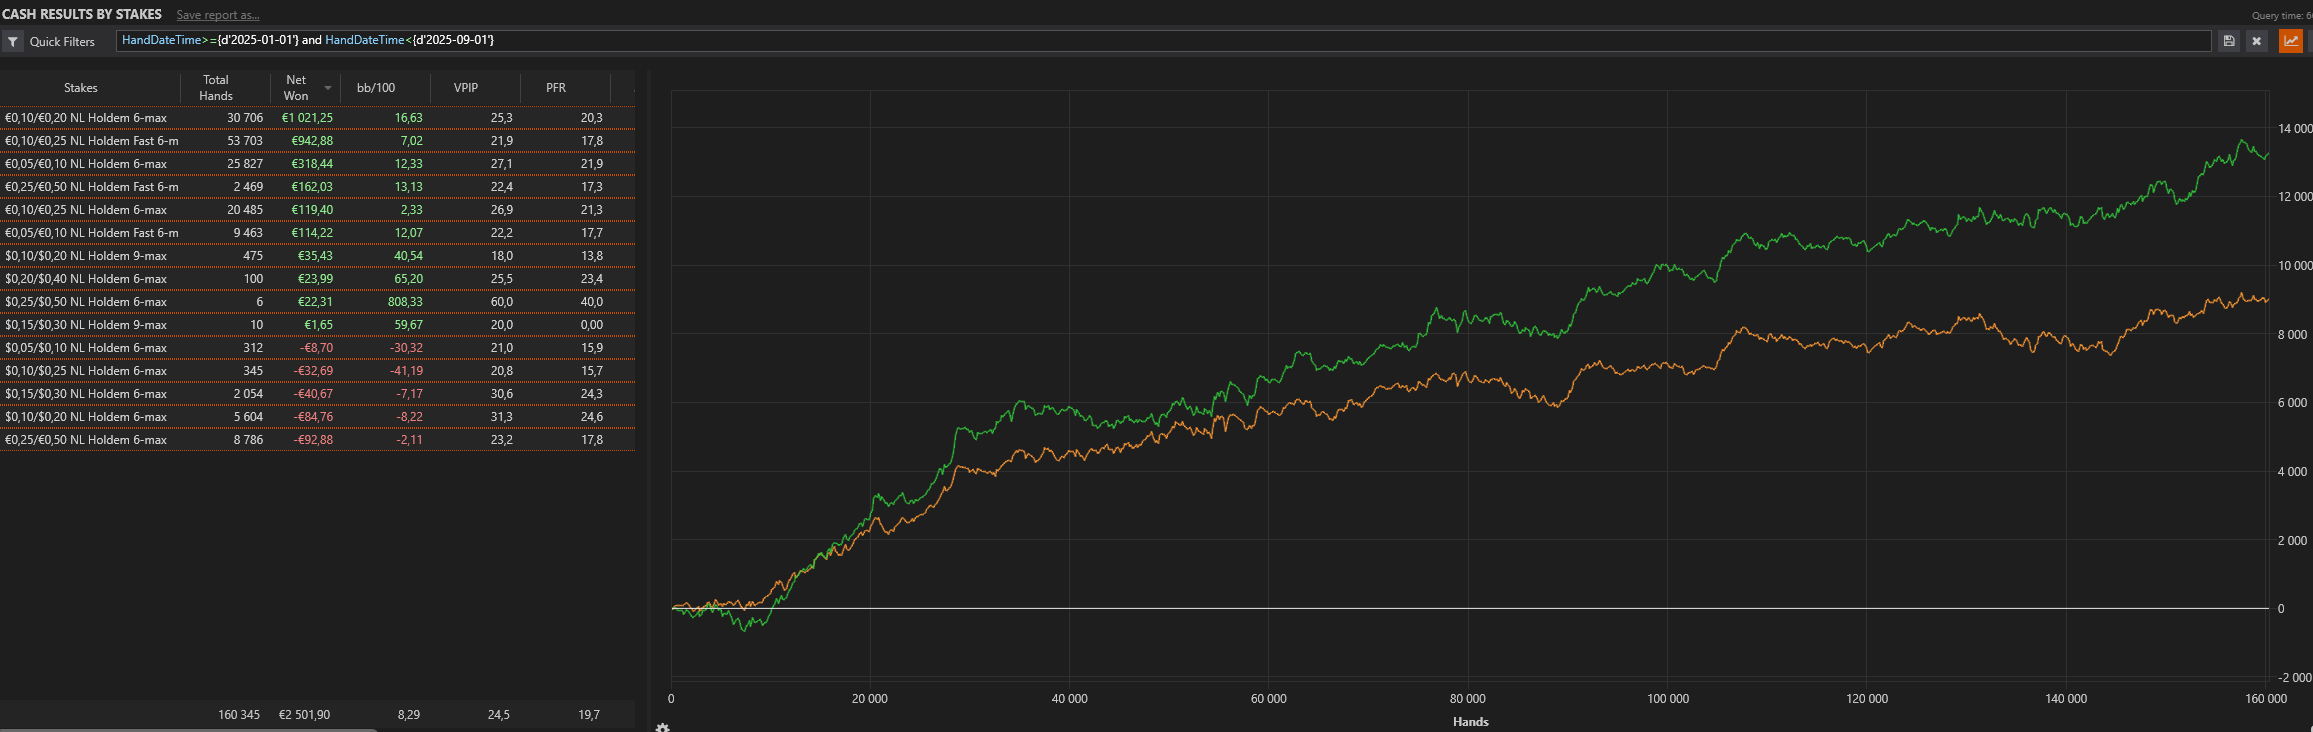Screen dimensions: 2313x732
Task: Select the €0,10/€0,25 NL Holdem 6-max row
Action: click(x=317, y=210)
